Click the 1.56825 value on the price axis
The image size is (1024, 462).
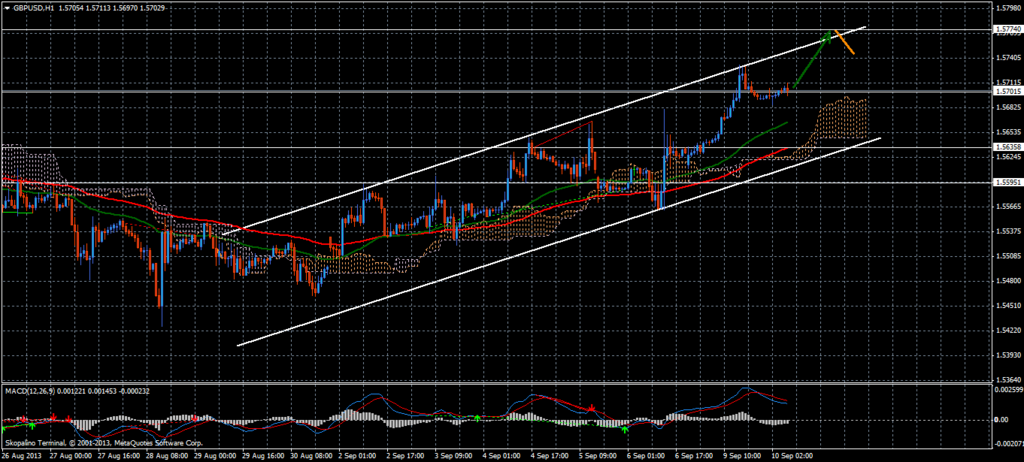coord(1007,107)
